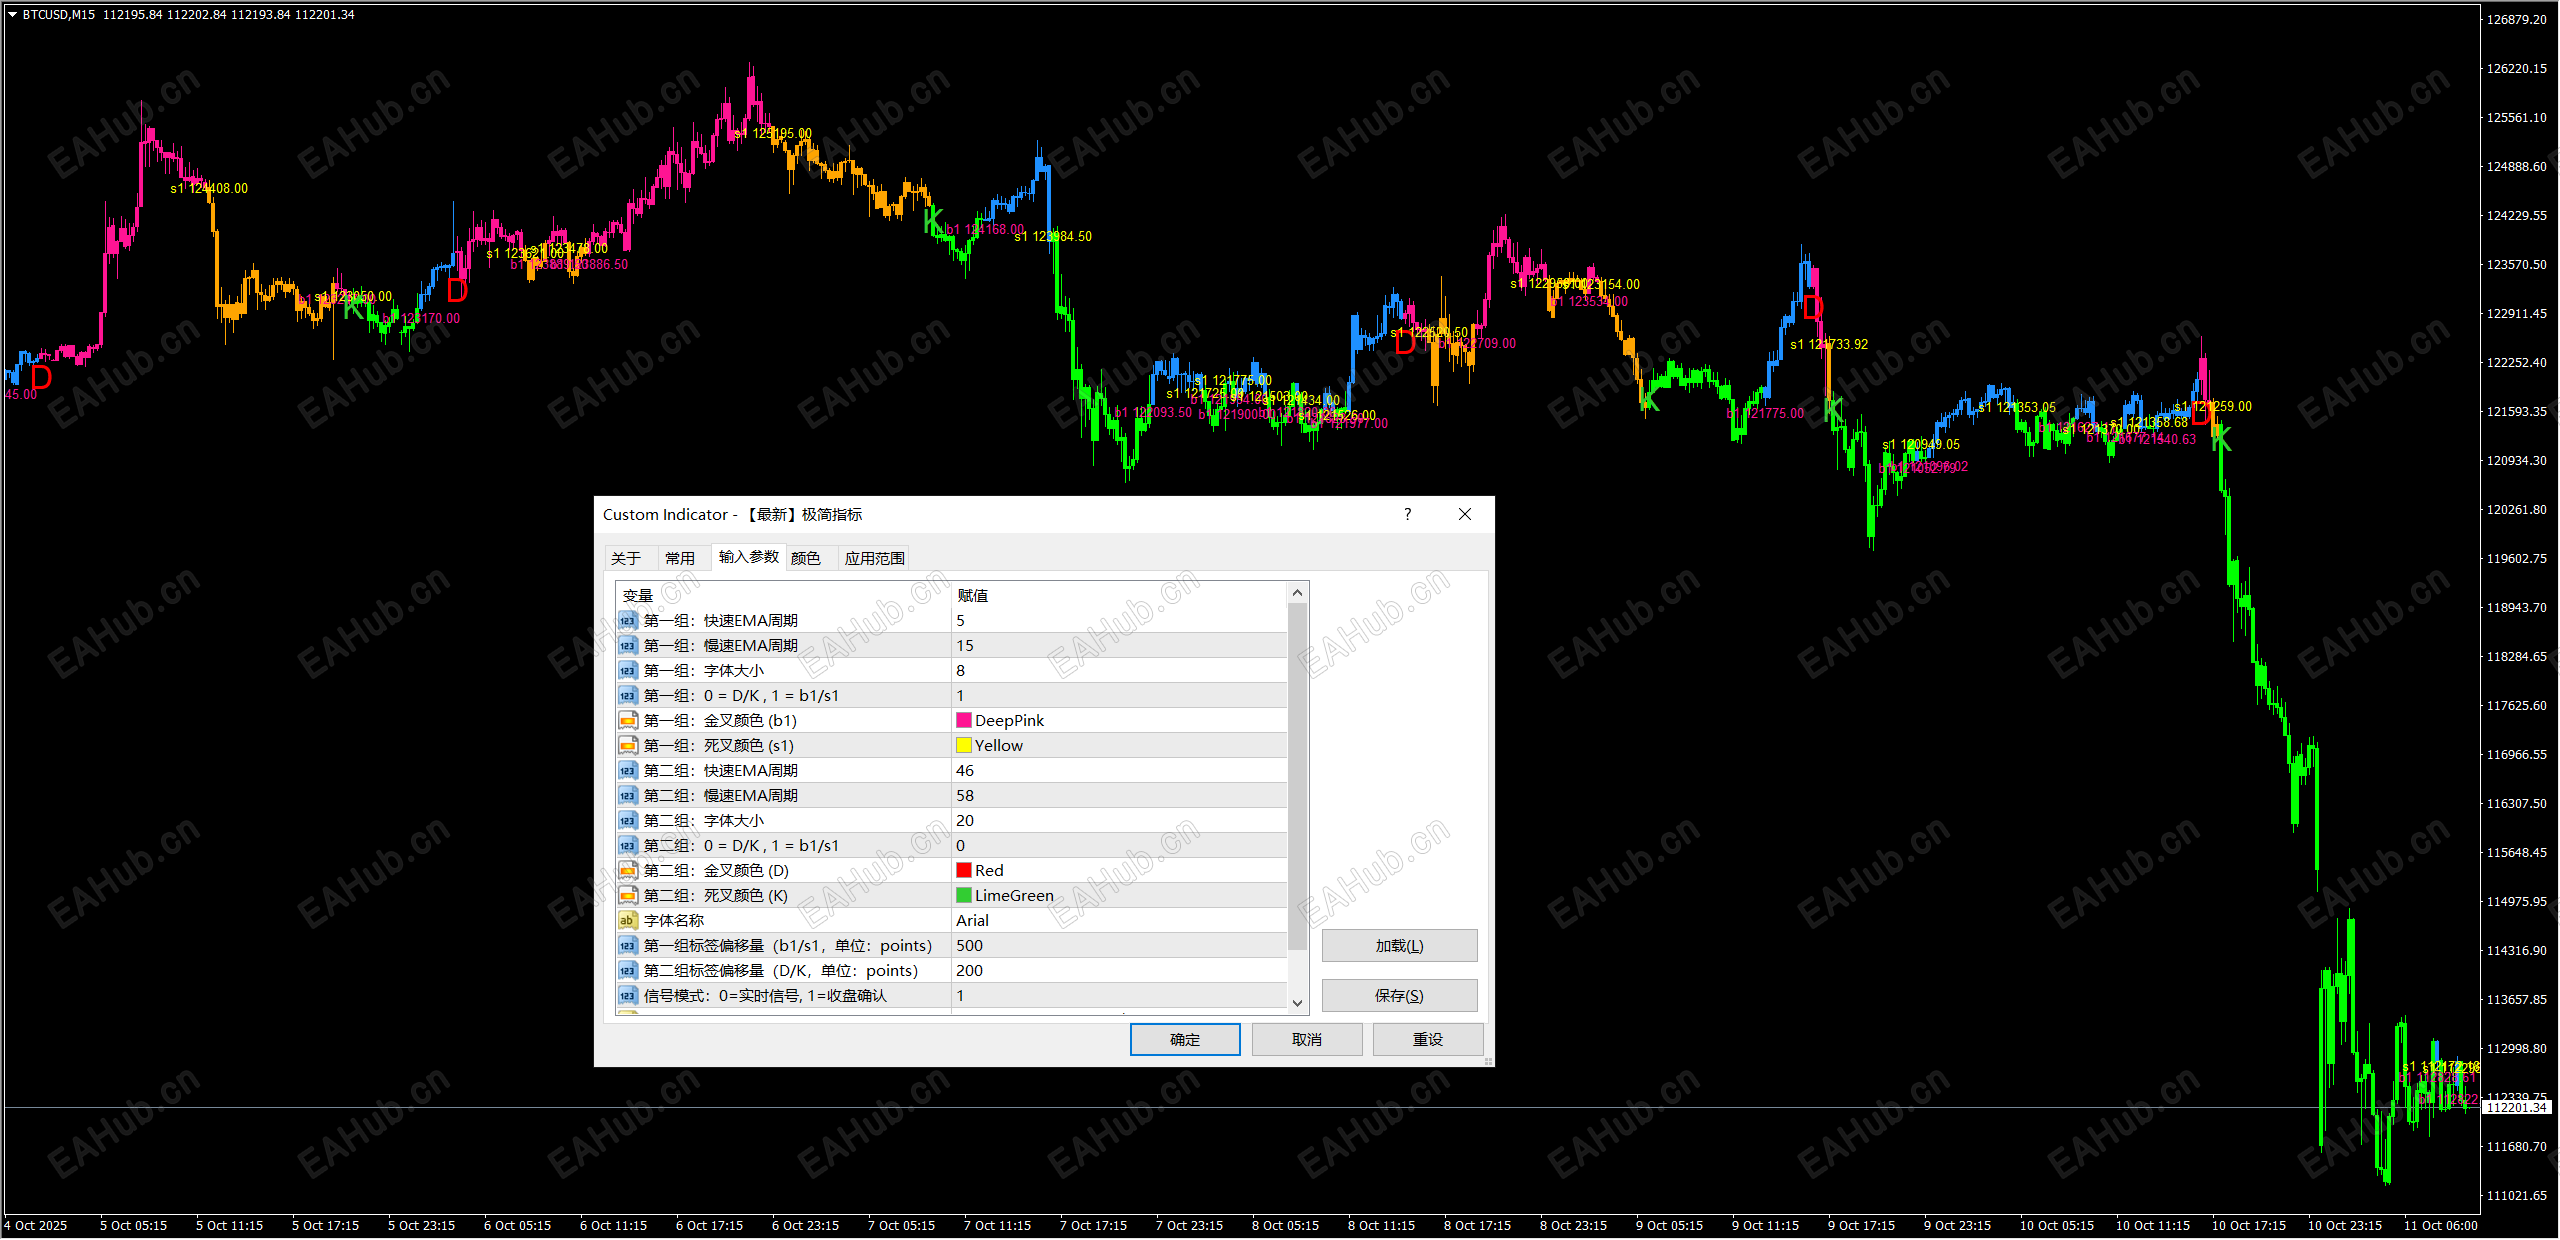Click the icon beside 第一组: 快速EMA周期
2560x1240 pixels.
point(627,621)
